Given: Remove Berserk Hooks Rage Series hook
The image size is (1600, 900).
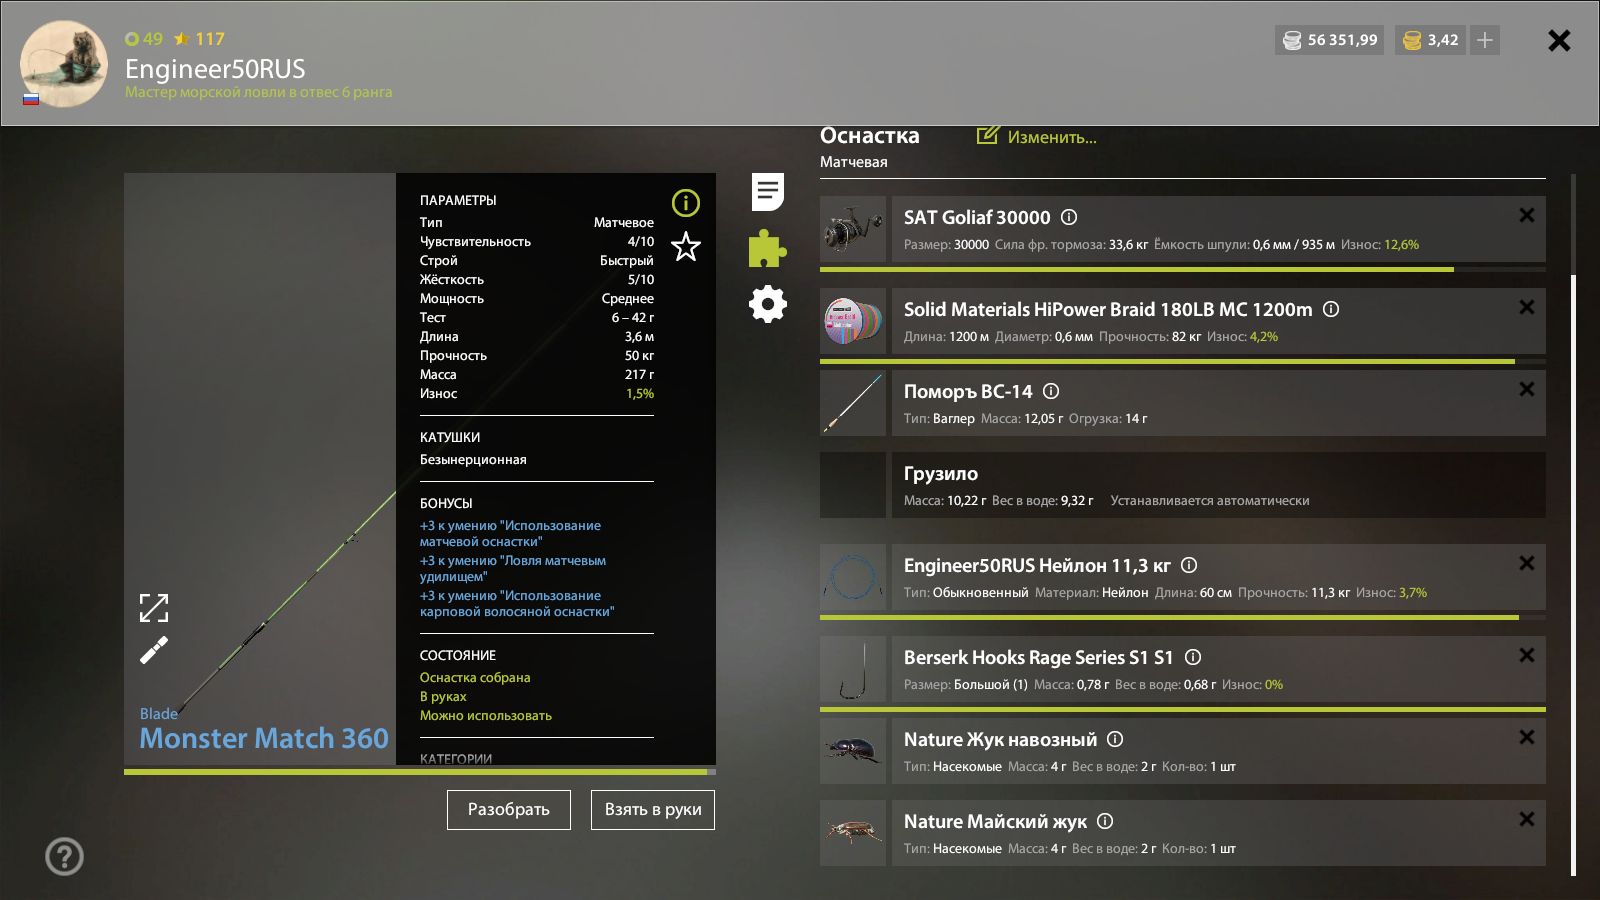Looking at the screenshot, I should (x=1527, y=655).
